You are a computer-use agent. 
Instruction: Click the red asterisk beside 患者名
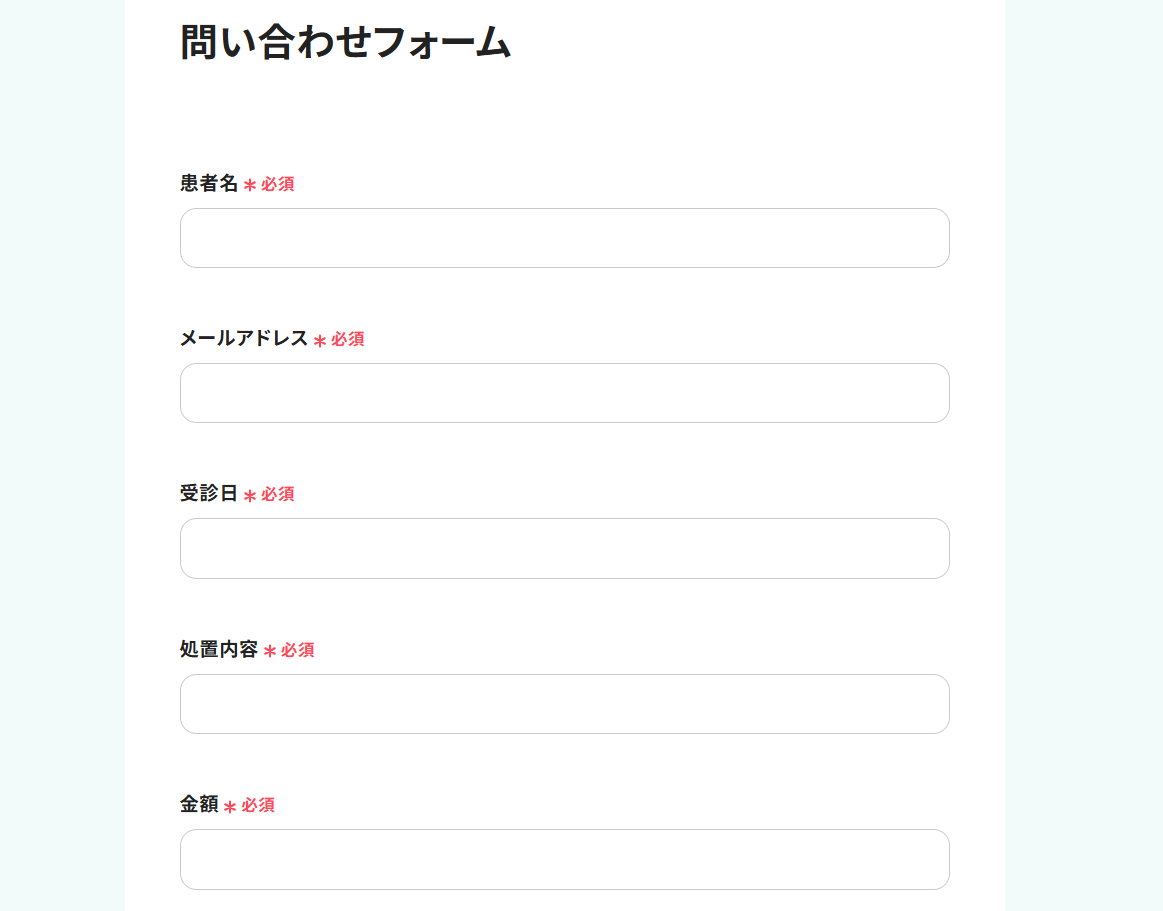click(250, 185)
